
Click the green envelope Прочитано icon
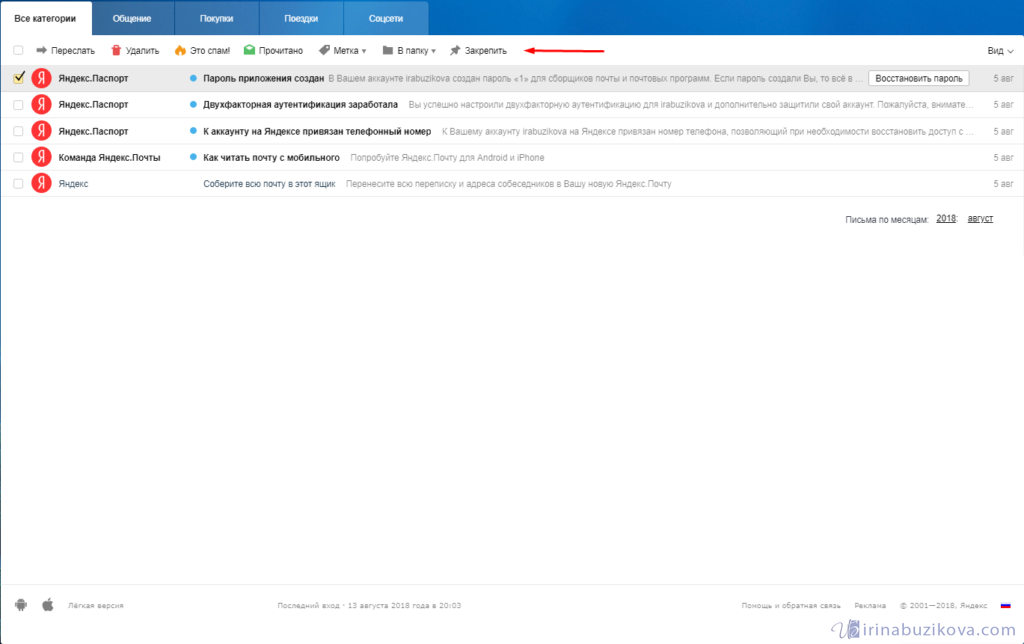click(x=249, y=50)
